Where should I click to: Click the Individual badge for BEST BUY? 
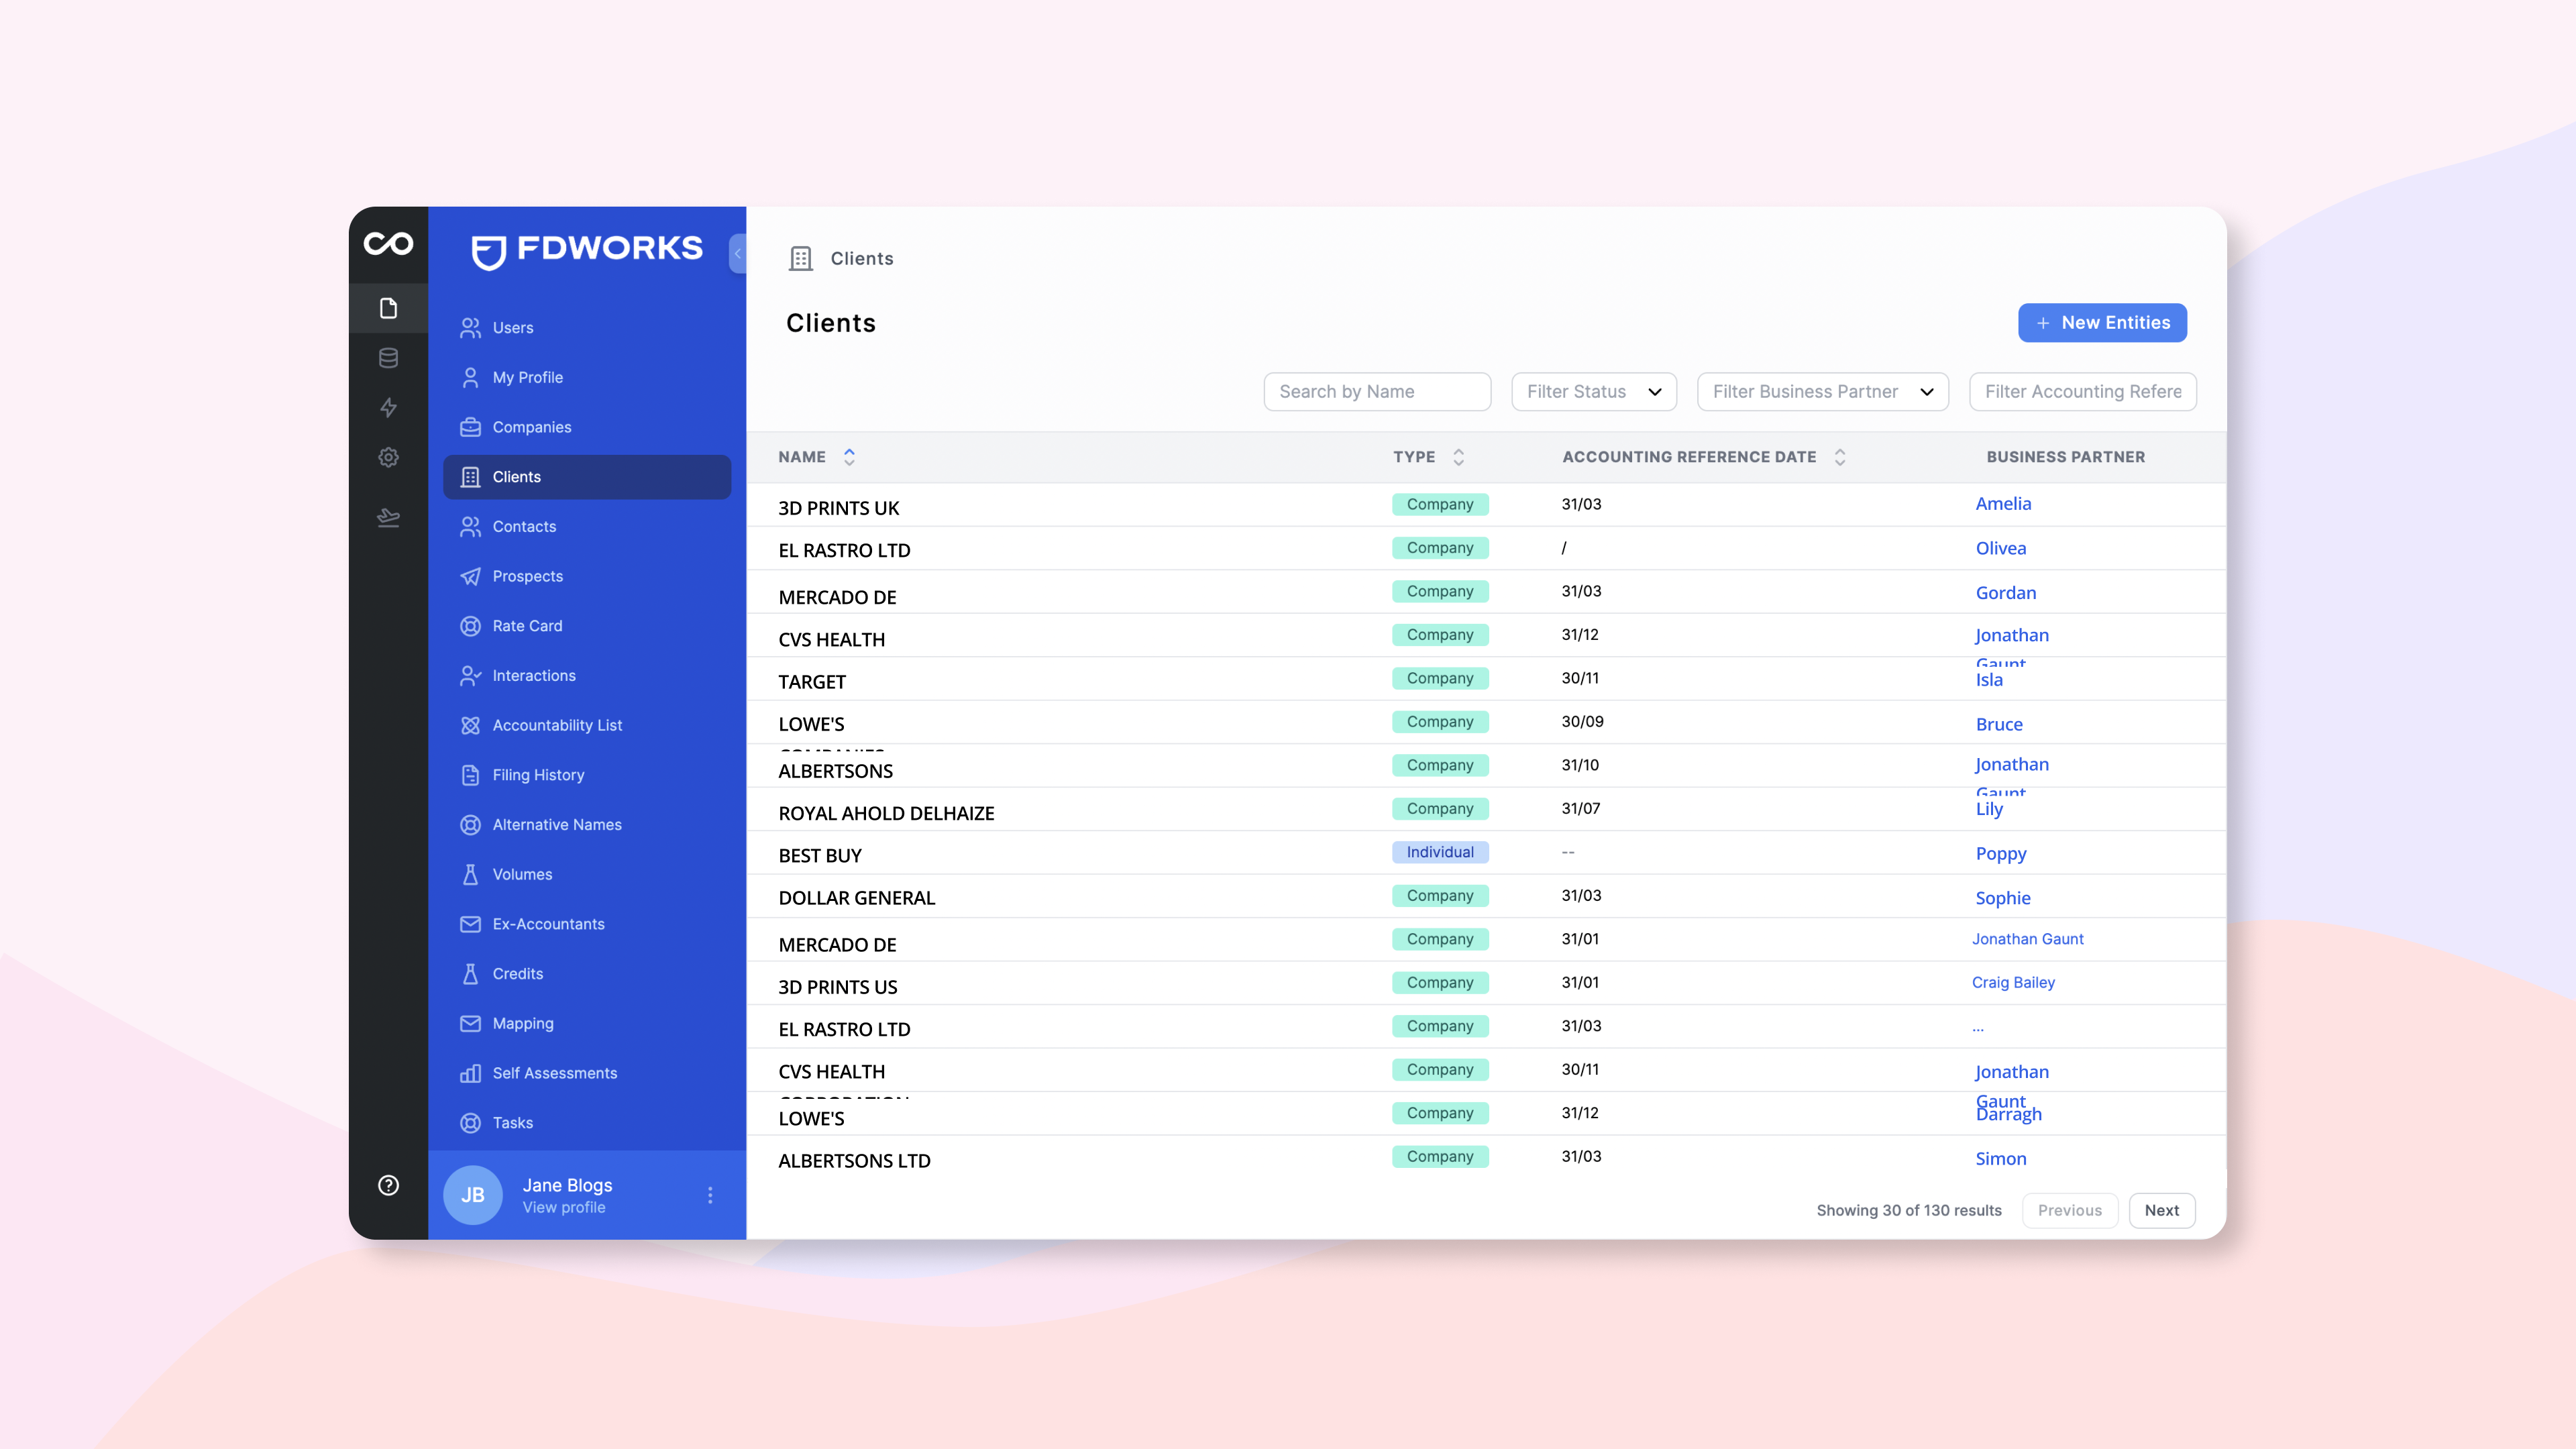(x=1440, y=852)
